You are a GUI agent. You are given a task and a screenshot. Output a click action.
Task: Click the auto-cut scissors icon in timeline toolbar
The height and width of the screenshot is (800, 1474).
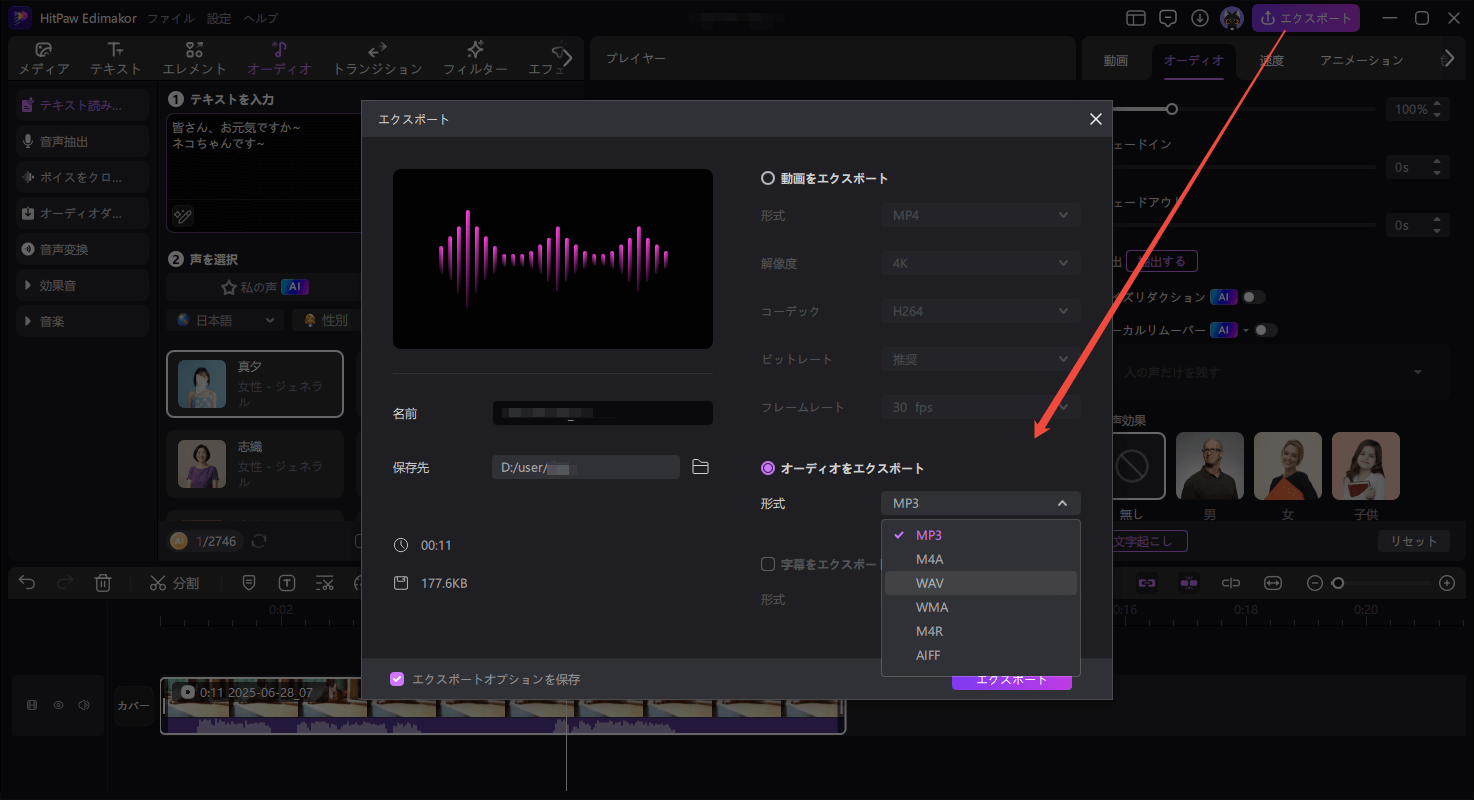click(324, 582)
